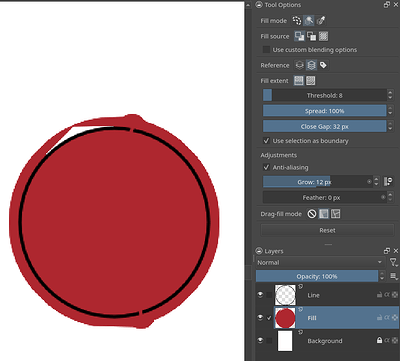
Task: Click the Spread slider
Action: 325,111
